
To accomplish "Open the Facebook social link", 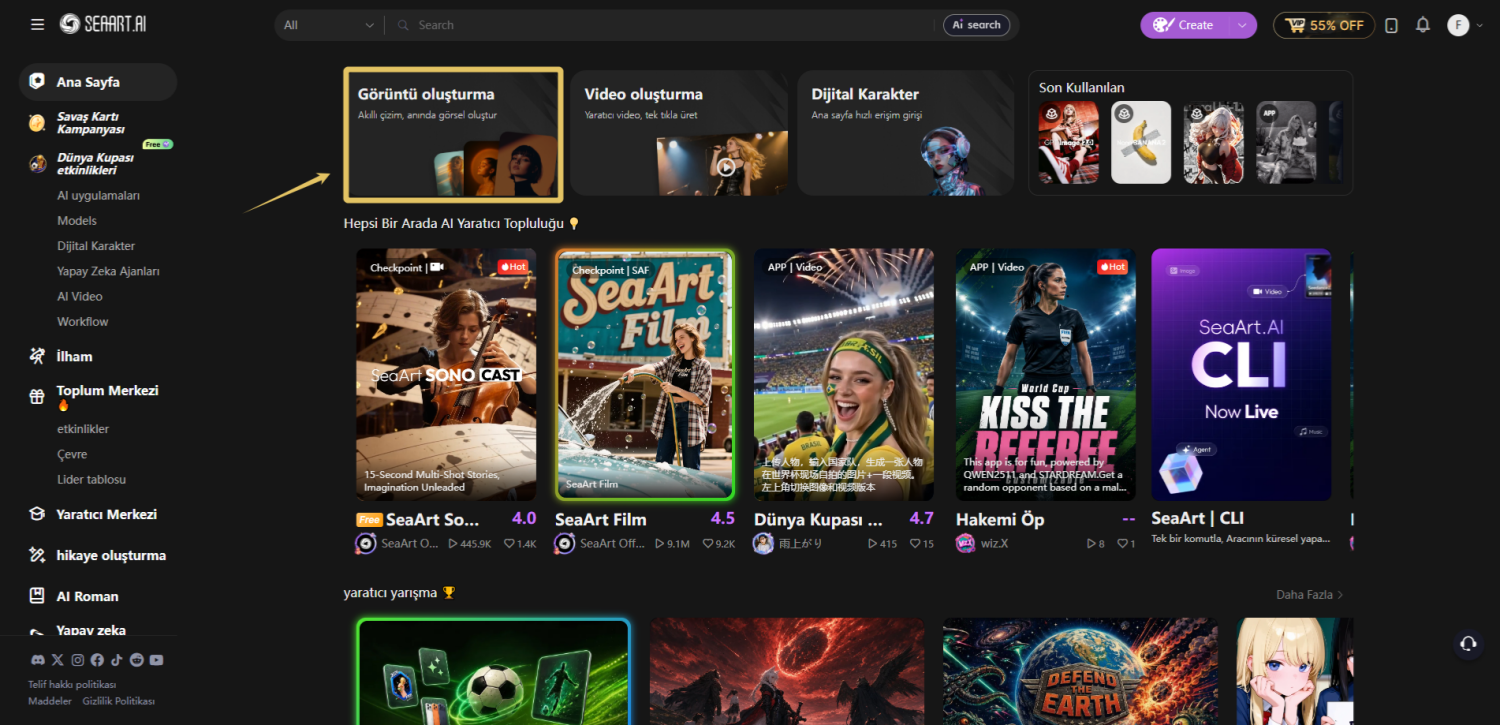I will pyautogui.click(x=97, y=660).
